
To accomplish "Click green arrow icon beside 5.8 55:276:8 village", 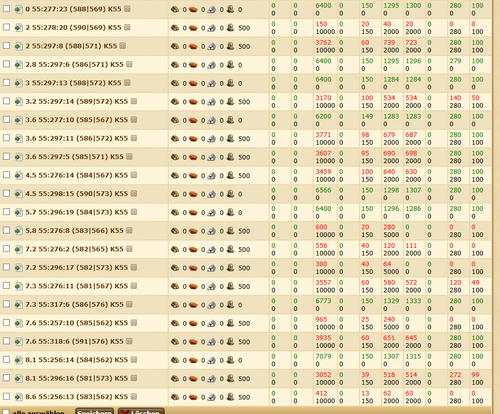I will [x=18, y=231].
